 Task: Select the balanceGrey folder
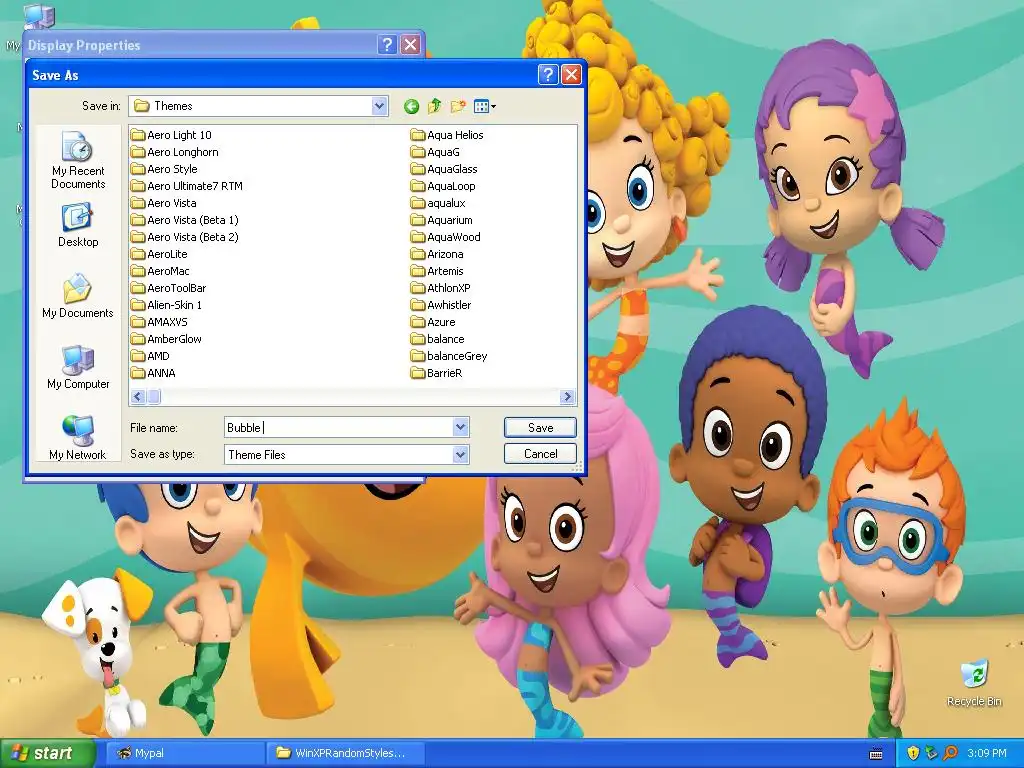point(449,356)
